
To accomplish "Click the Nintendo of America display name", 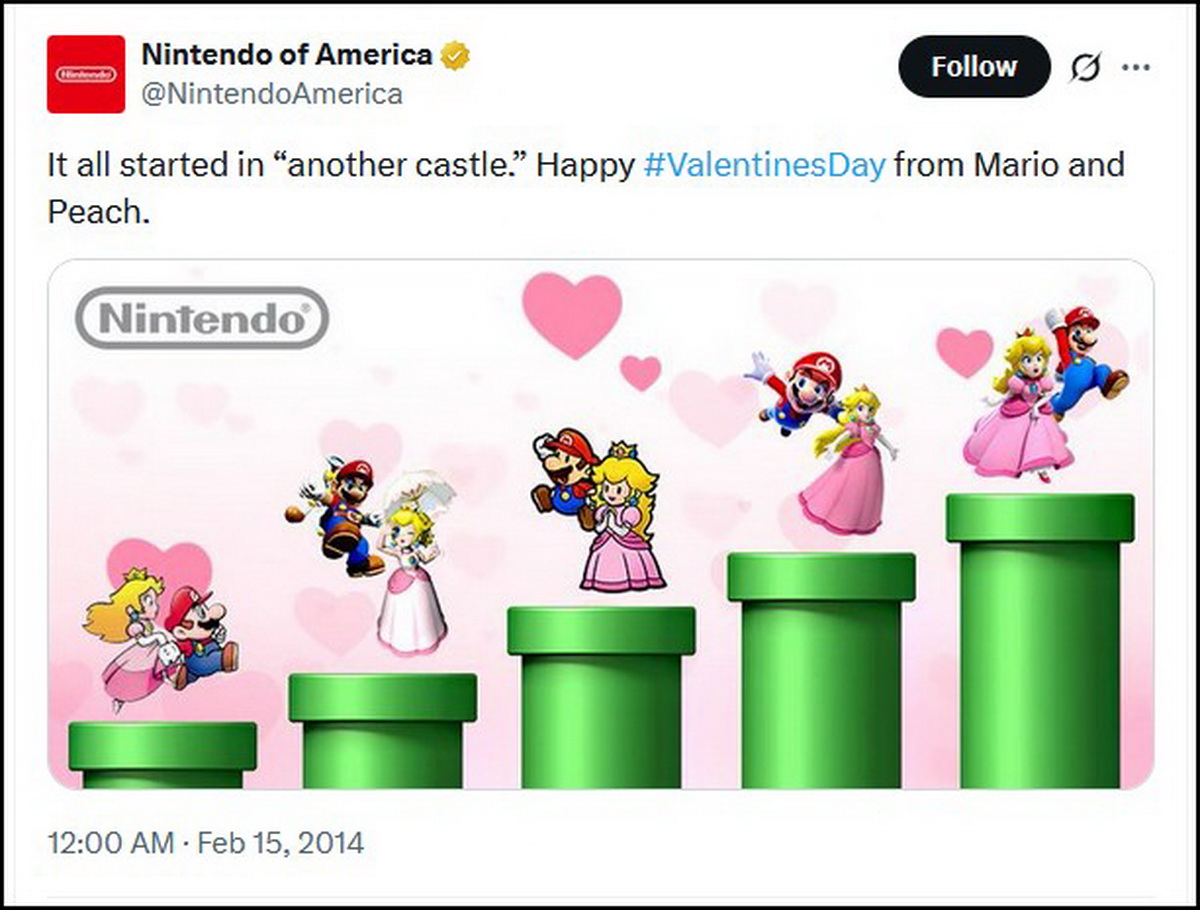I will pyautogui.click(x=288, y=56).
